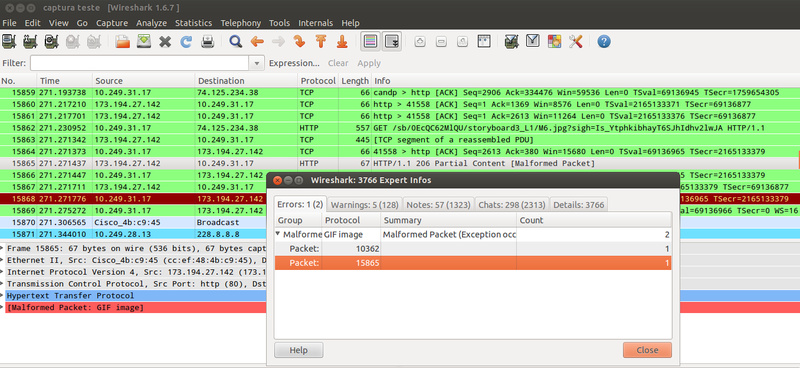Image resolution: width=800 pixels, height=368 pixels.
Task: Open the Telephony menu
Action: click(x=241, y=23)
